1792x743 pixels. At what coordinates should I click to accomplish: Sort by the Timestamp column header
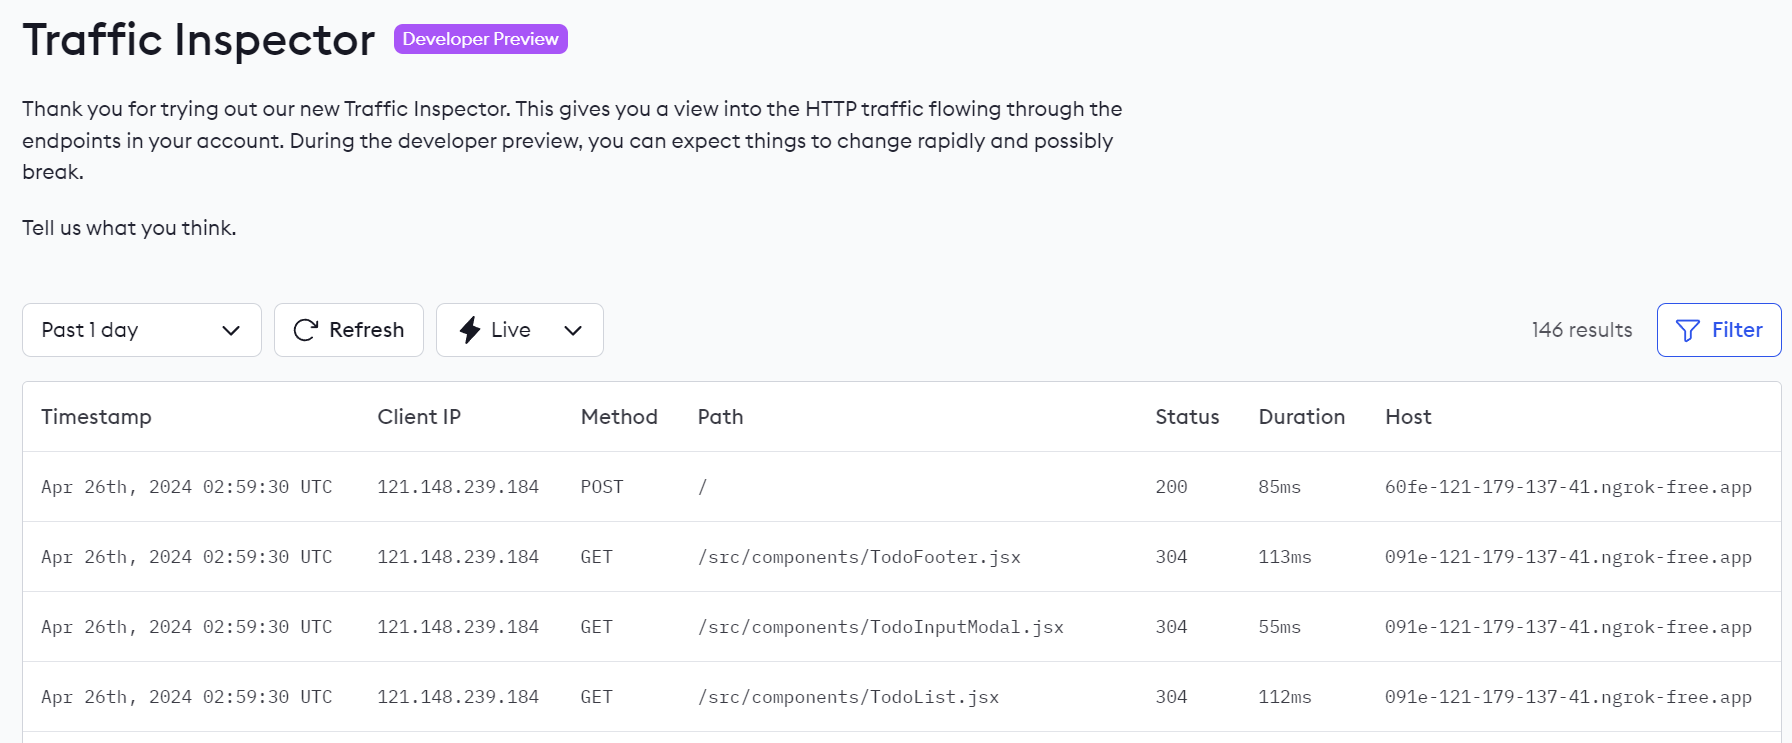(x=96, y=417)
